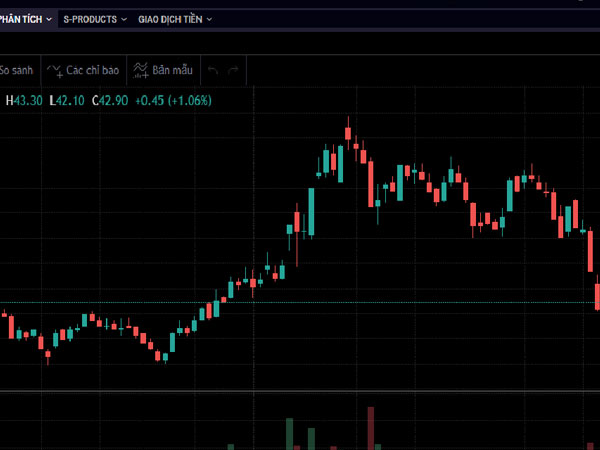This screenshot has width=600, height=450.
Task: Expand the PHÂN TÍCH chevron arrow
Action: click(49, 19)
